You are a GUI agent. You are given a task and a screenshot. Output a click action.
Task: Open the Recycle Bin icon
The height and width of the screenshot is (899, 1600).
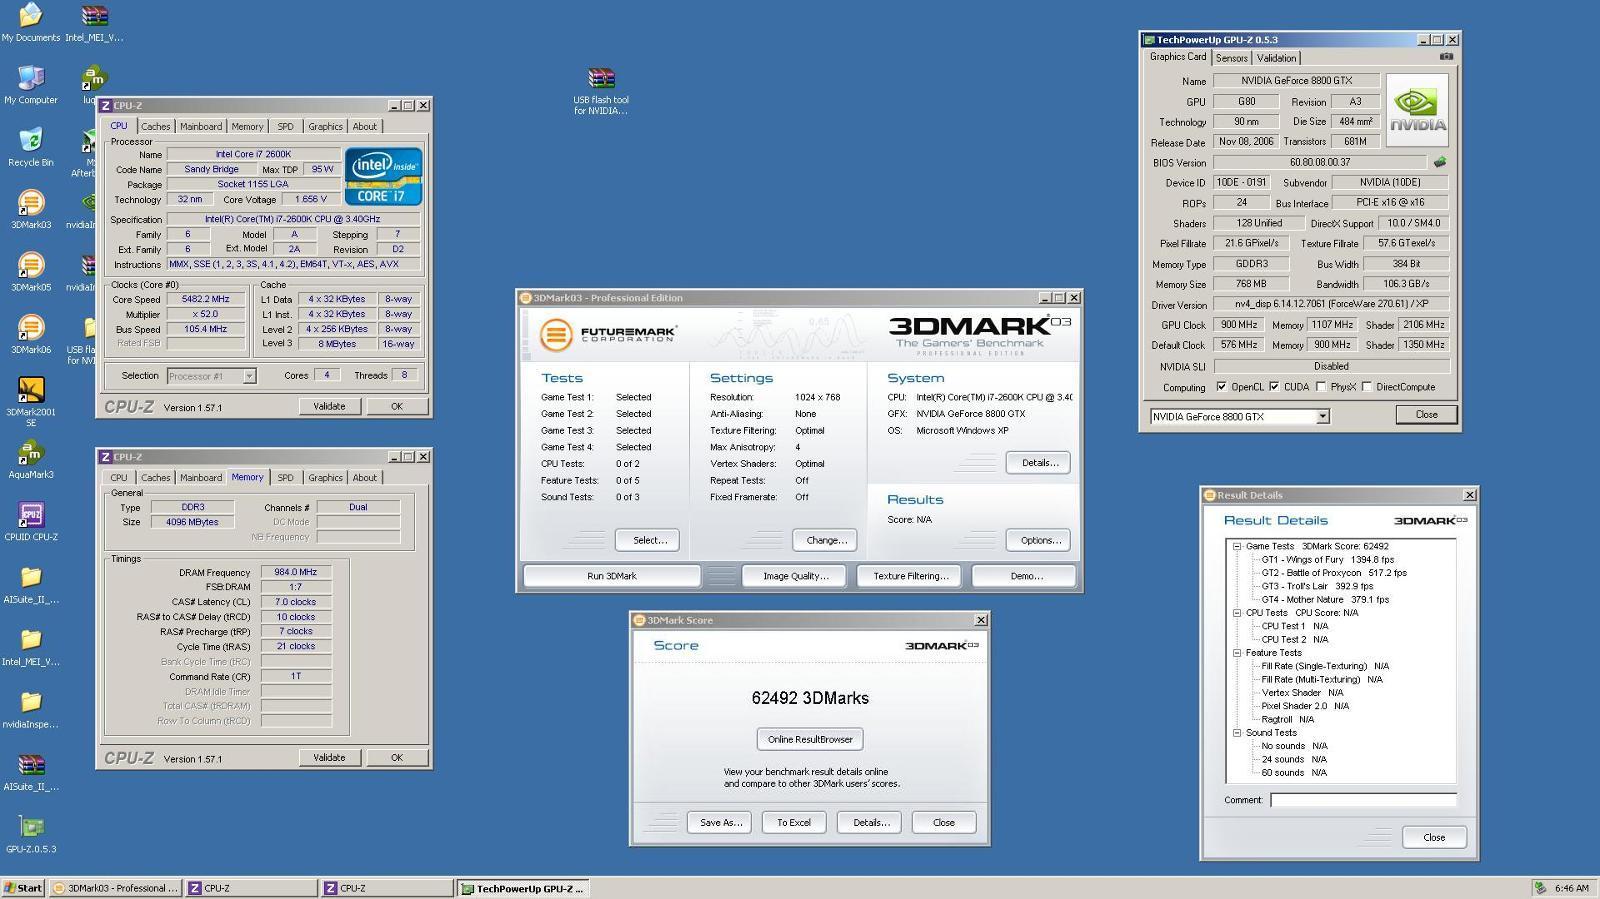click(31, 146)
